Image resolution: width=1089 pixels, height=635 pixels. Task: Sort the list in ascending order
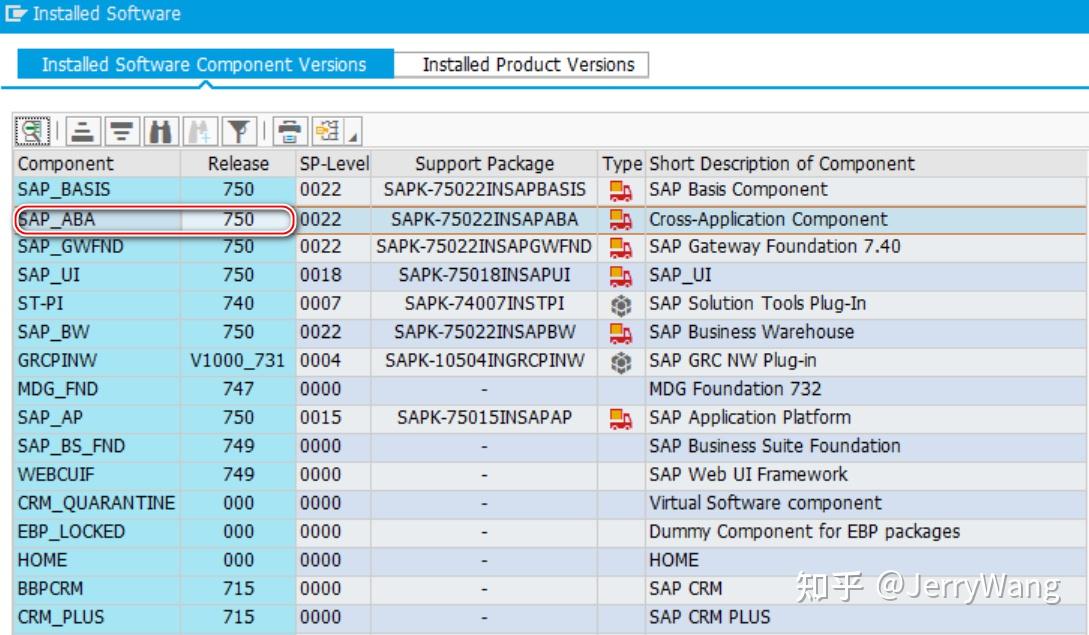(x=83, y=130)
